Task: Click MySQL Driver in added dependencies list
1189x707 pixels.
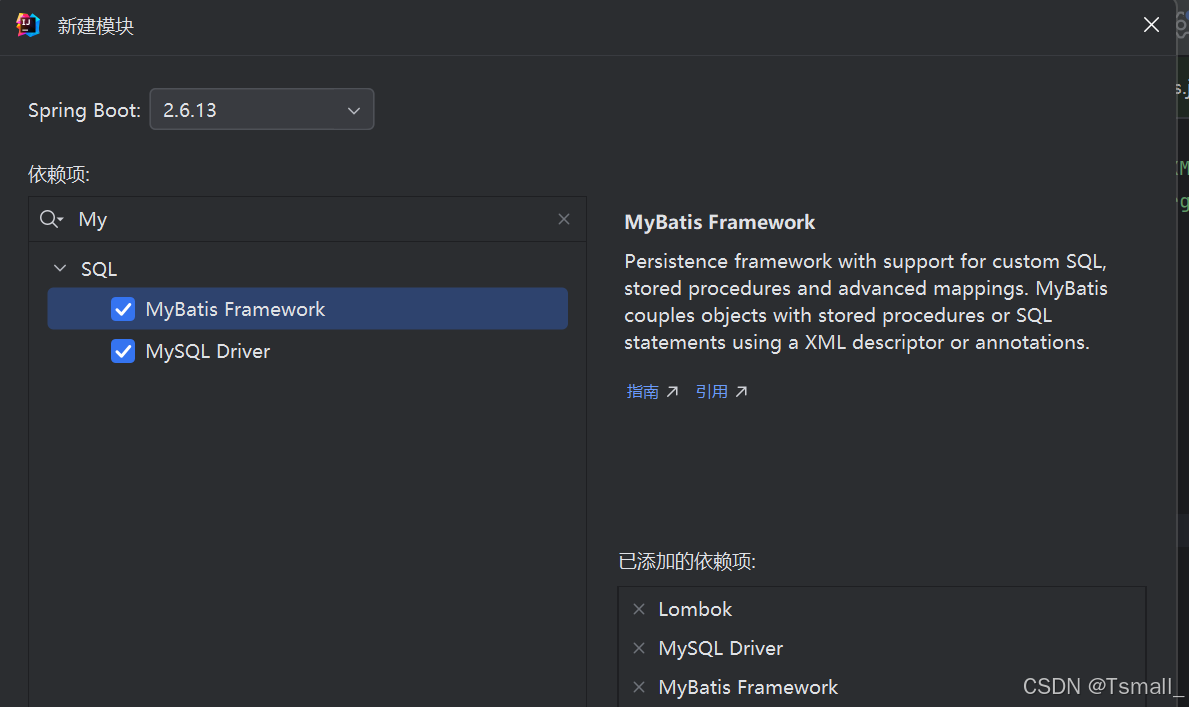Action: coord(720,649)
